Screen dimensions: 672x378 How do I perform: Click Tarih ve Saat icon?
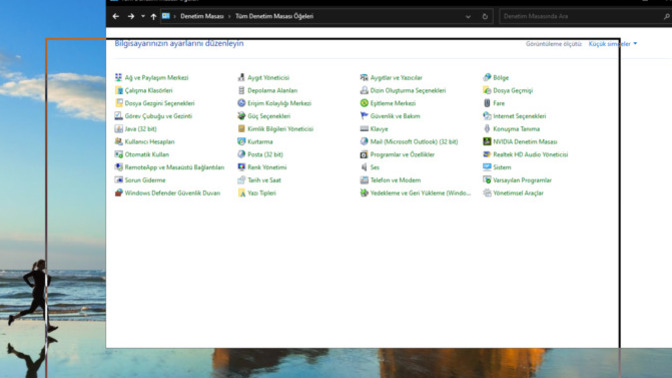click(242, 180)
